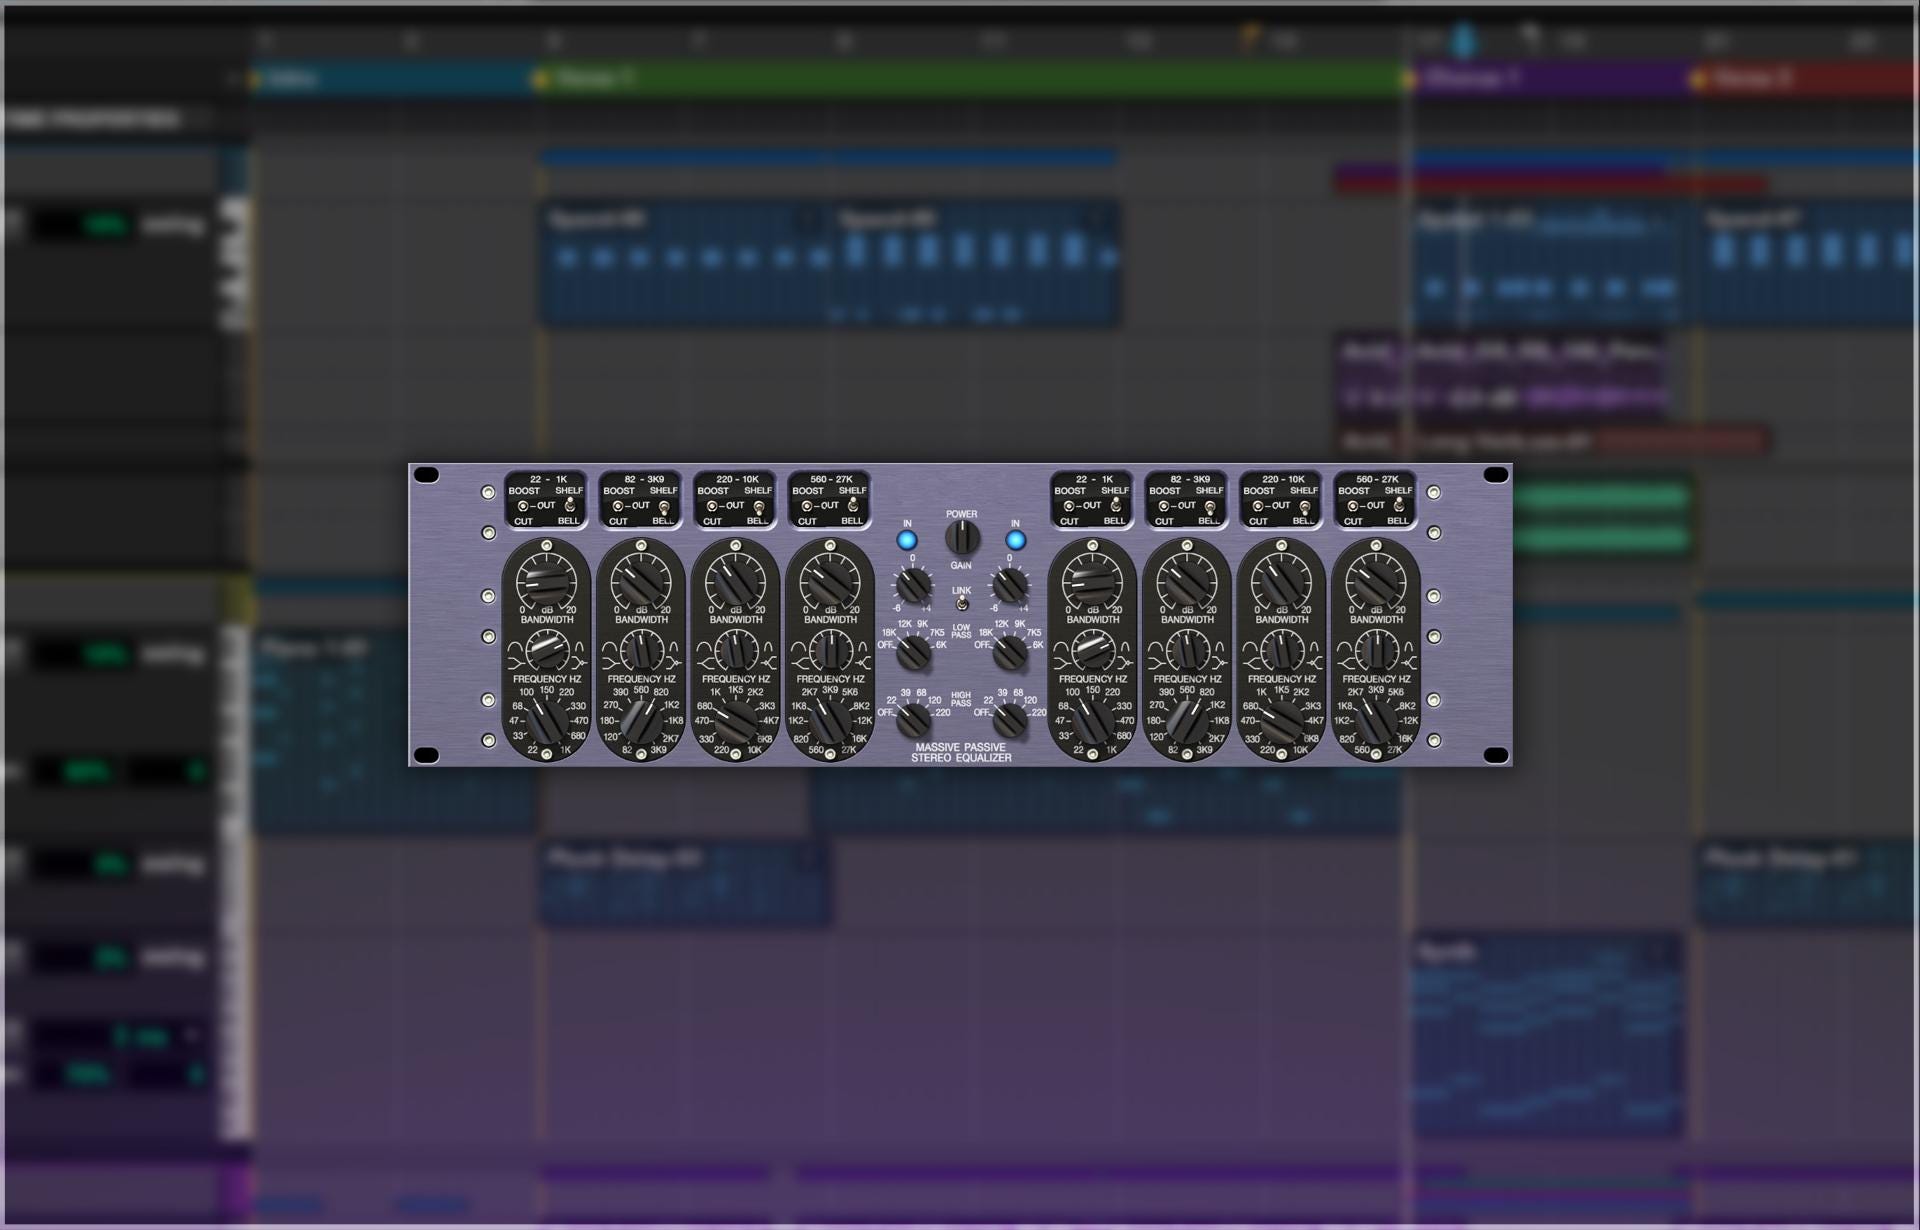Toggle BOOST/CUT switch on left 220-10K band
Image resolution: width=1920 pixels, height=1230 pixels.
coord(712,506)
